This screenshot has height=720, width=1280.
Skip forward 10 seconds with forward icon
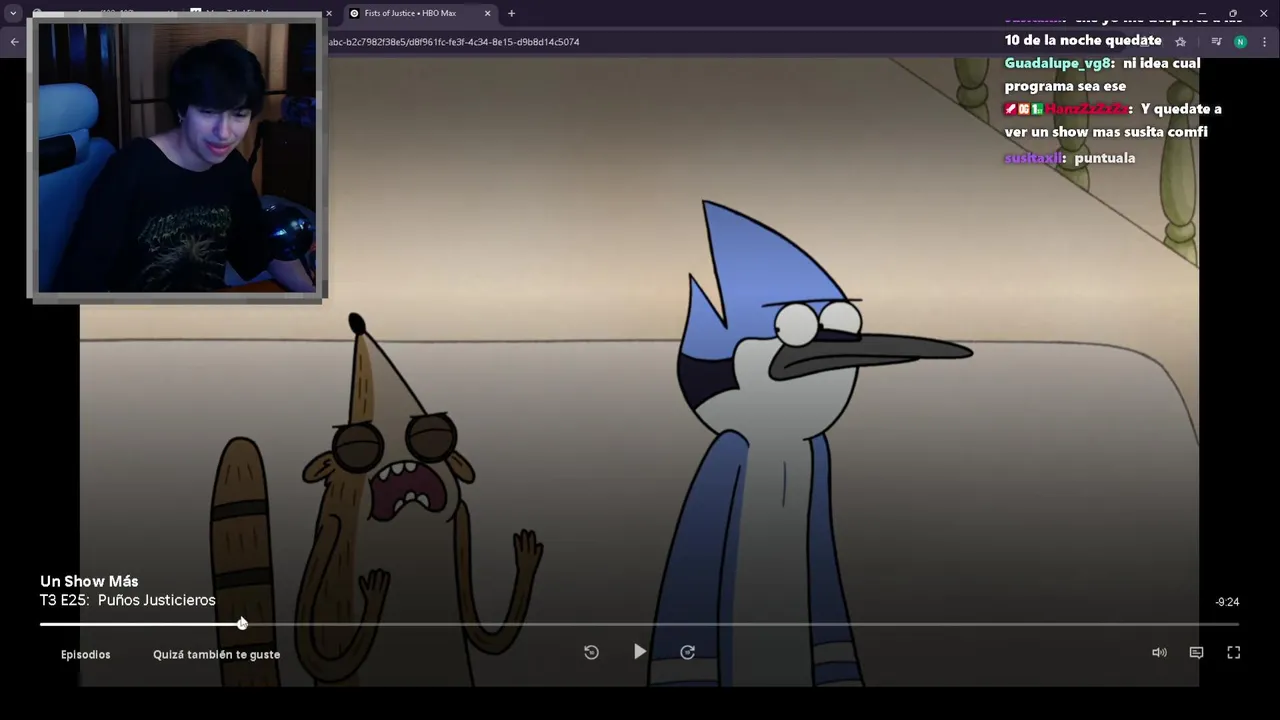point(688,652)
